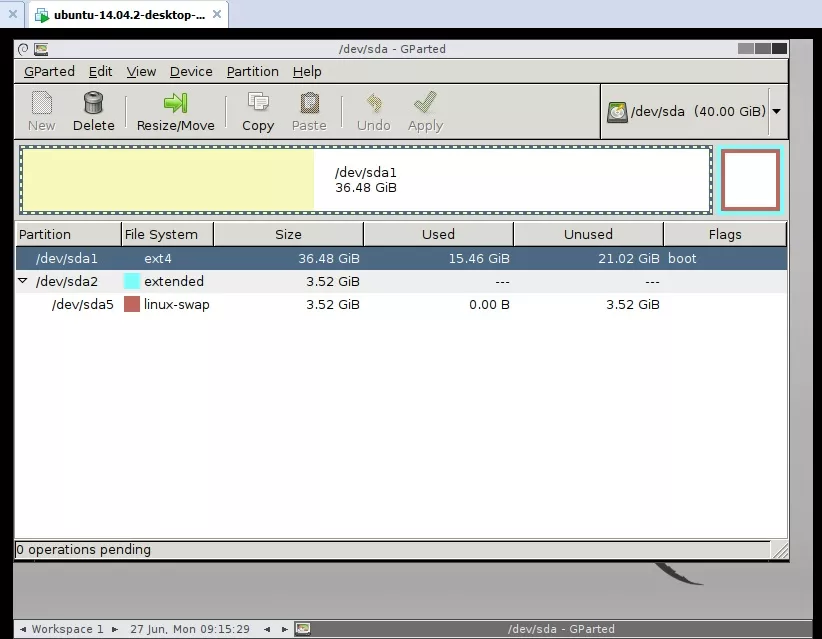
Task: Click the Workspace 1 label
Action: pos(68,629)
